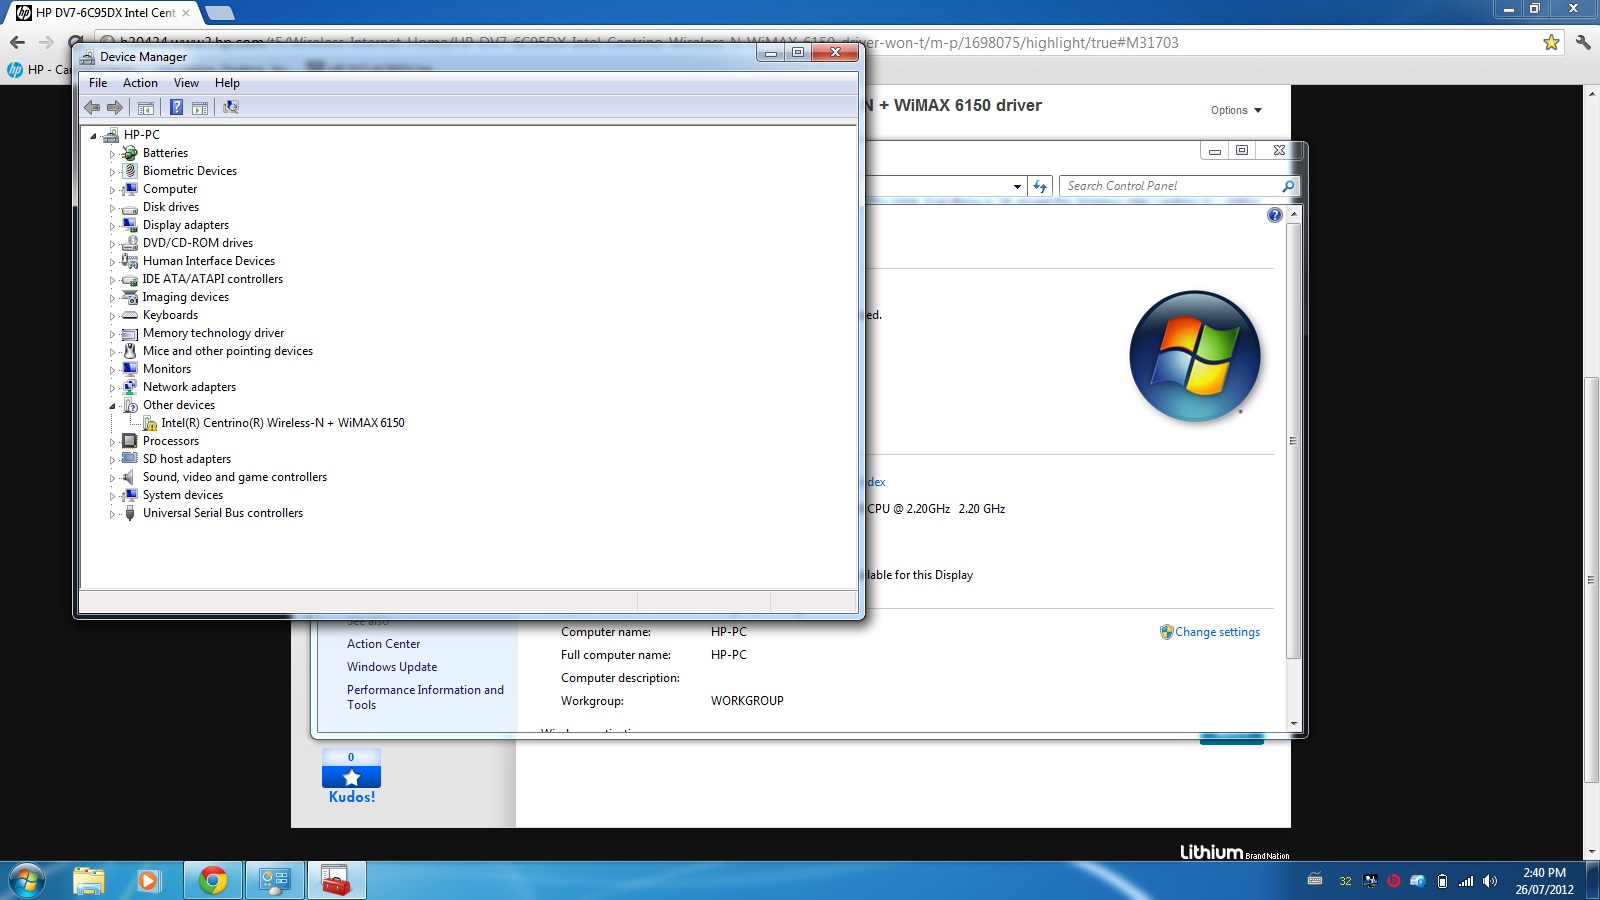Open the volume speaker tray icon
Viewport: 1600px width, 900px height.
tap(1490, 881)
